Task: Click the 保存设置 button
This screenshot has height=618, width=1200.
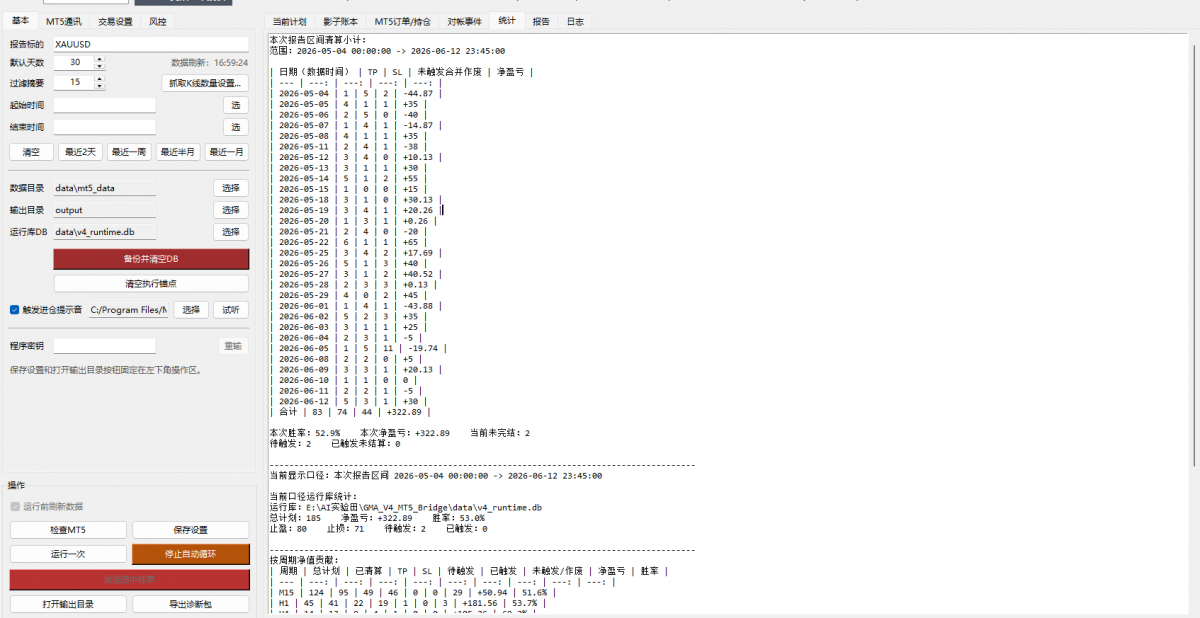Action: (191, 530)
